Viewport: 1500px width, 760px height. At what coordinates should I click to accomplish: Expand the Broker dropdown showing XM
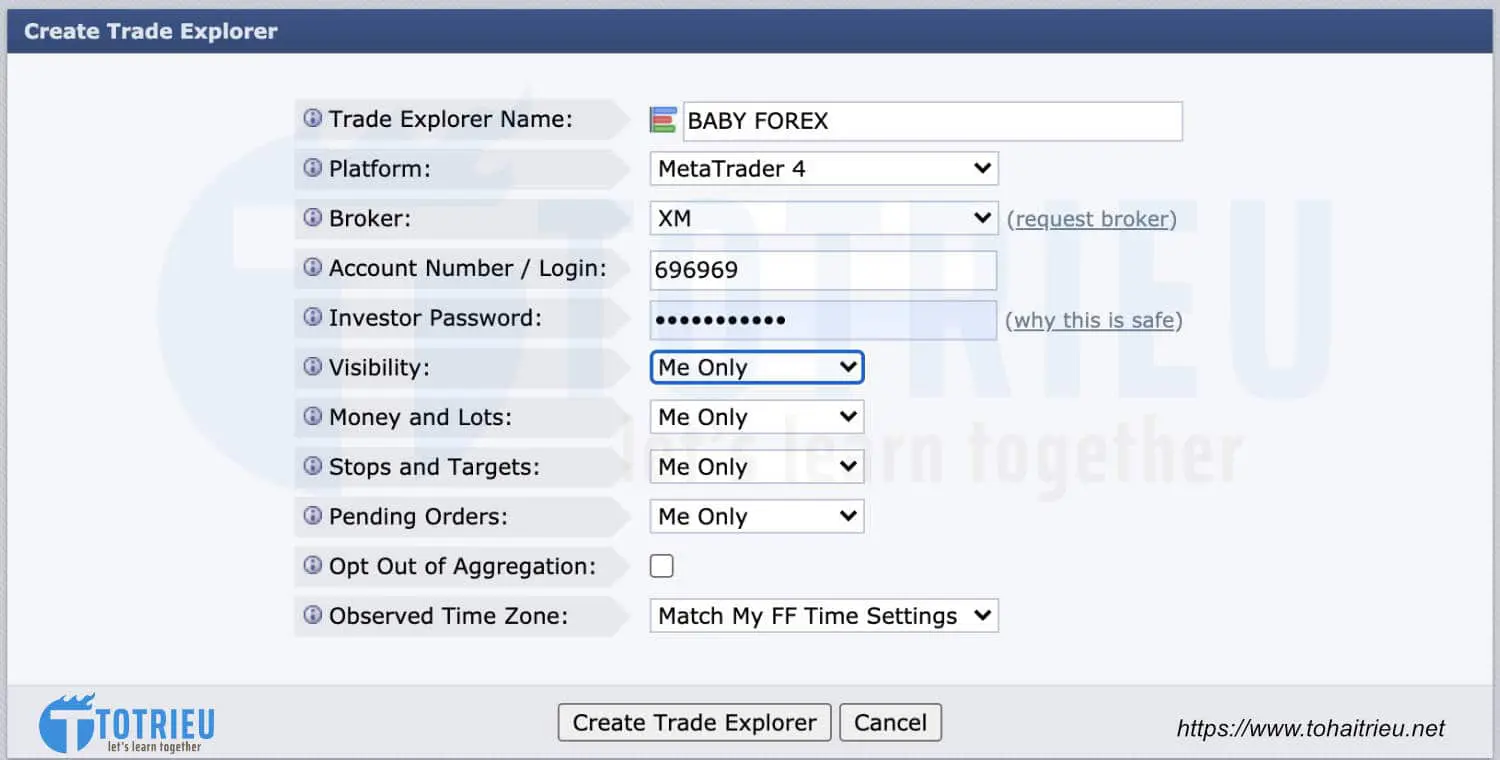[x=823, y=218]
